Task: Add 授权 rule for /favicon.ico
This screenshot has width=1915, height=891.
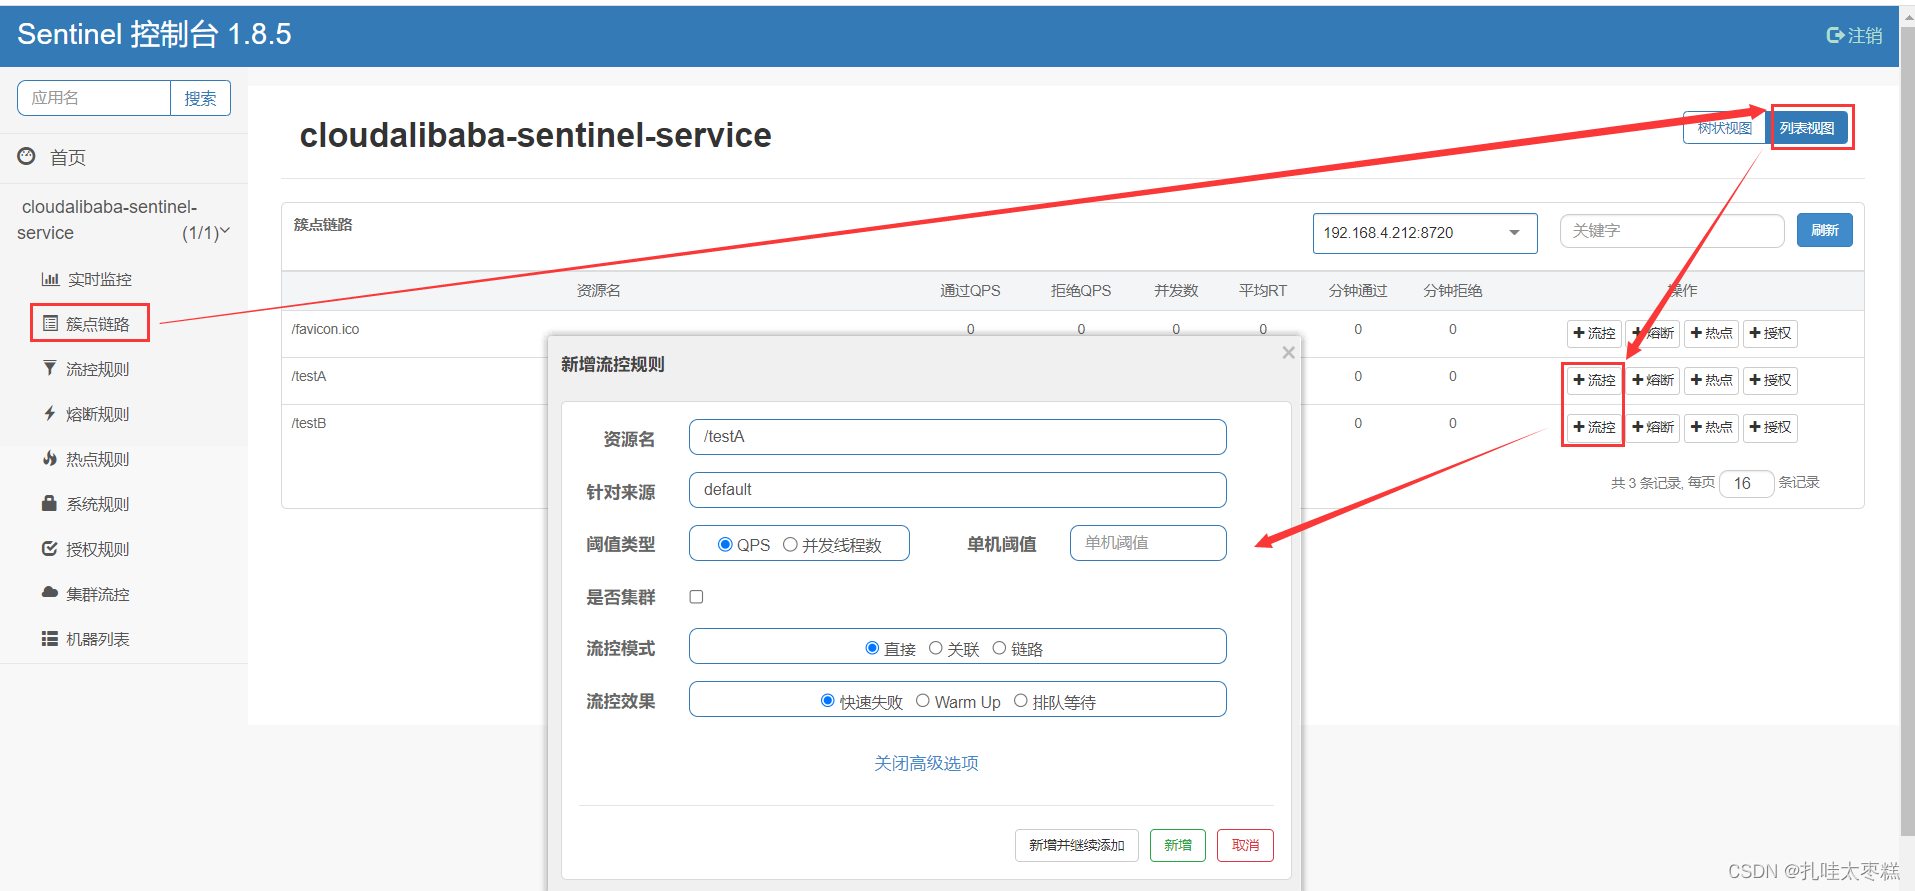Action: tap(1771, 333)
